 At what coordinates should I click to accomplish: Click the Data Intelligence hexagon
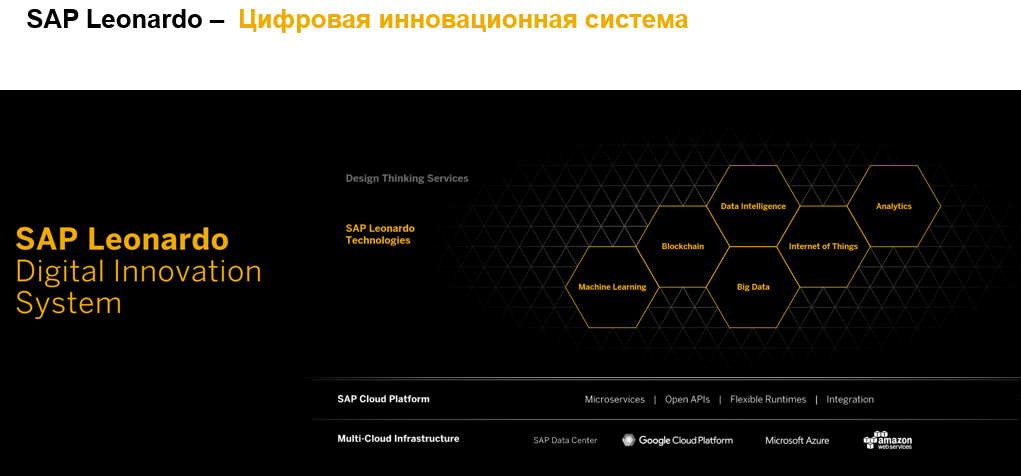point(753,206)
